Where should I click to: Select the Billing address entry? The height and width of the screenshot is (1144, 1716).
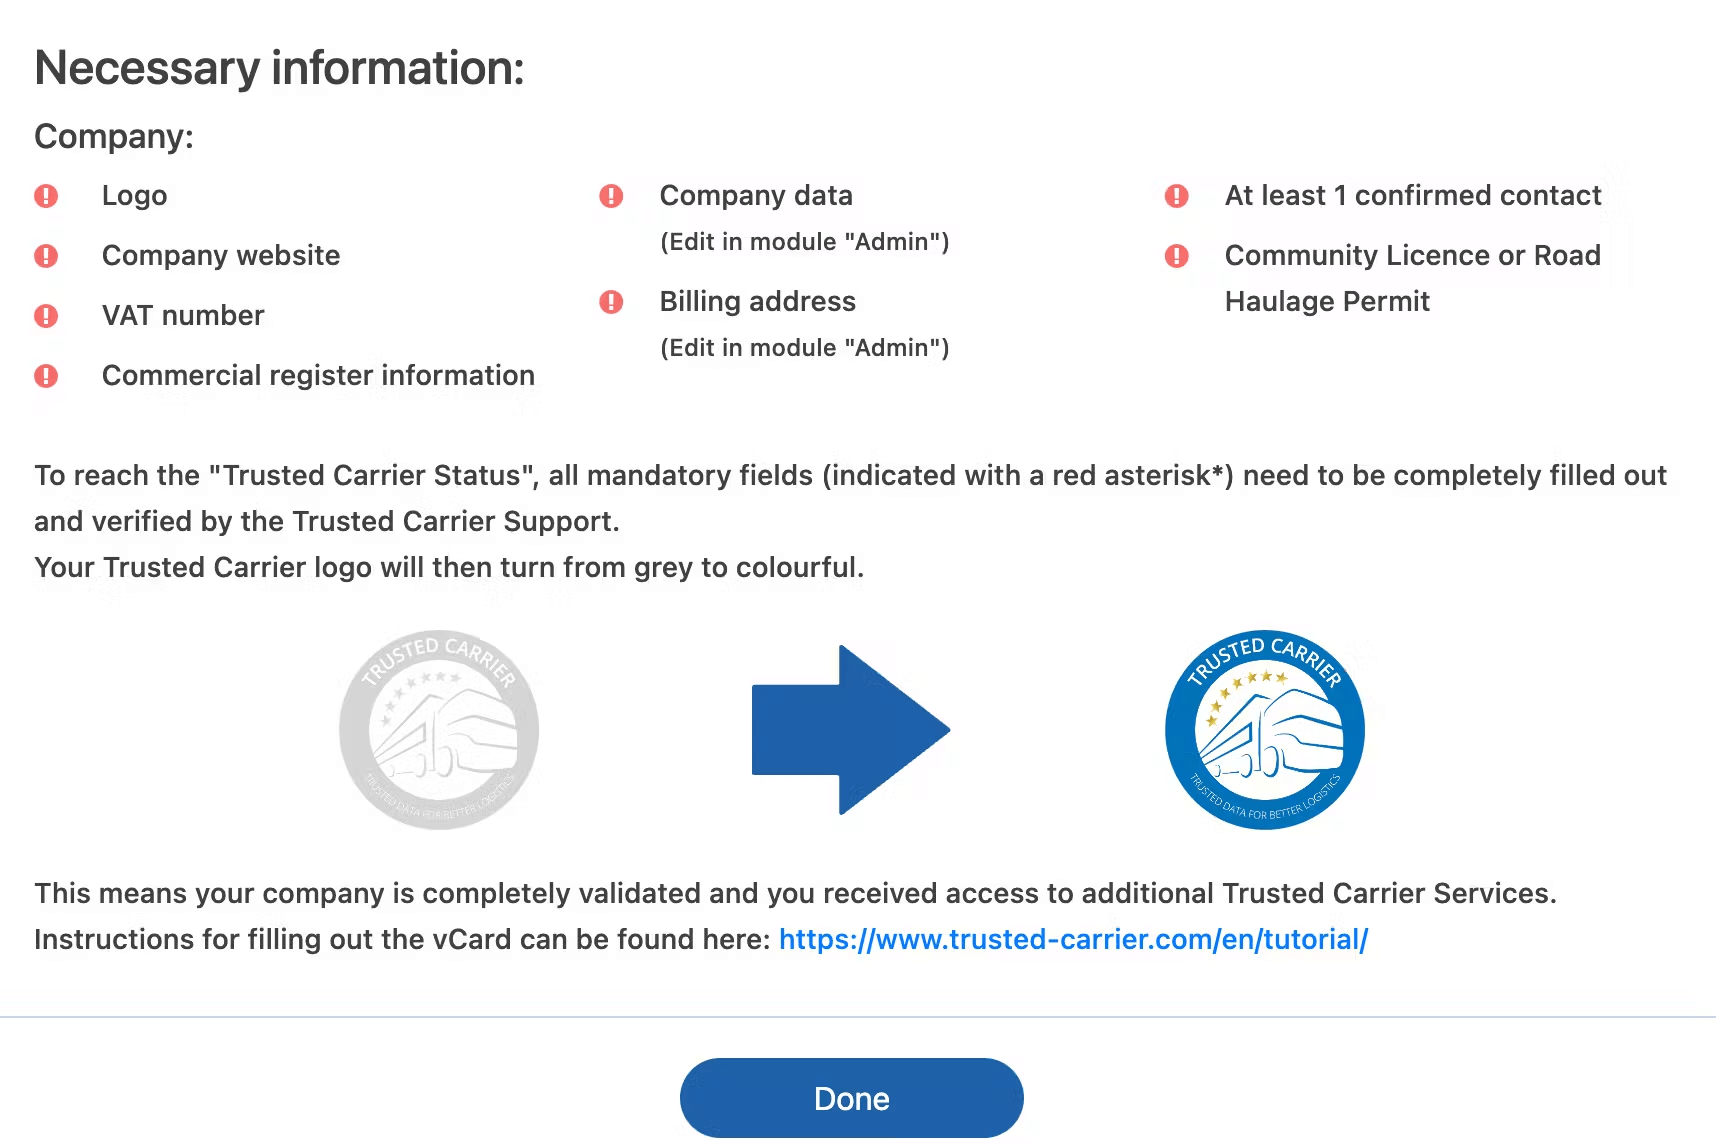(x=757, y=302)
